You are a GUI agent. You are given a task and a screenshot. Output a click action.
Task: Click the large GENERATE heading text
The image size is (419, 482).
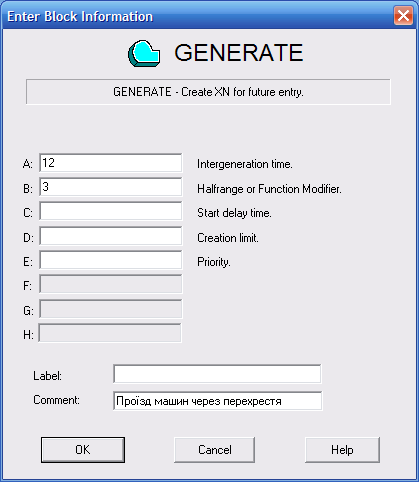point(239,53)
